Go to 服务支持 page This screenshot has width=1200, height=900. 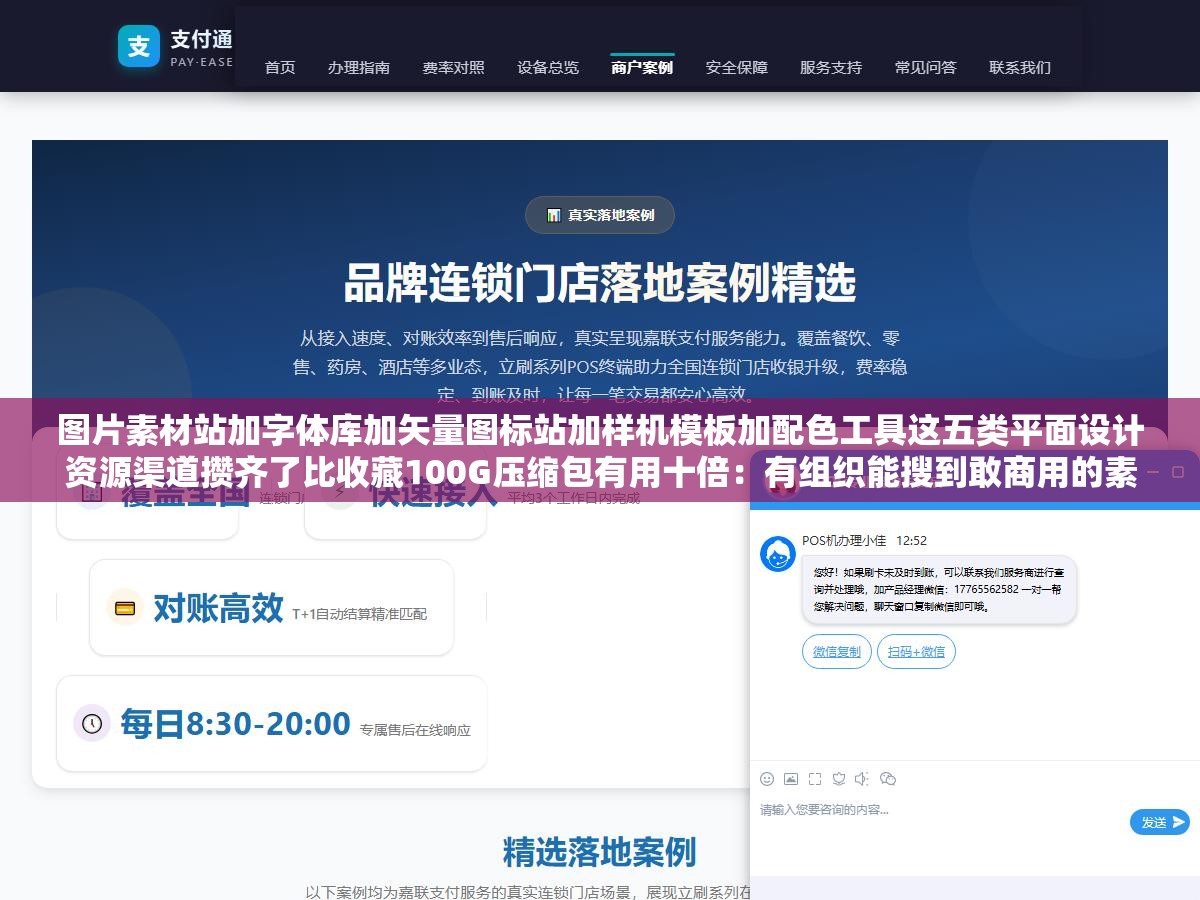[831, 68]
